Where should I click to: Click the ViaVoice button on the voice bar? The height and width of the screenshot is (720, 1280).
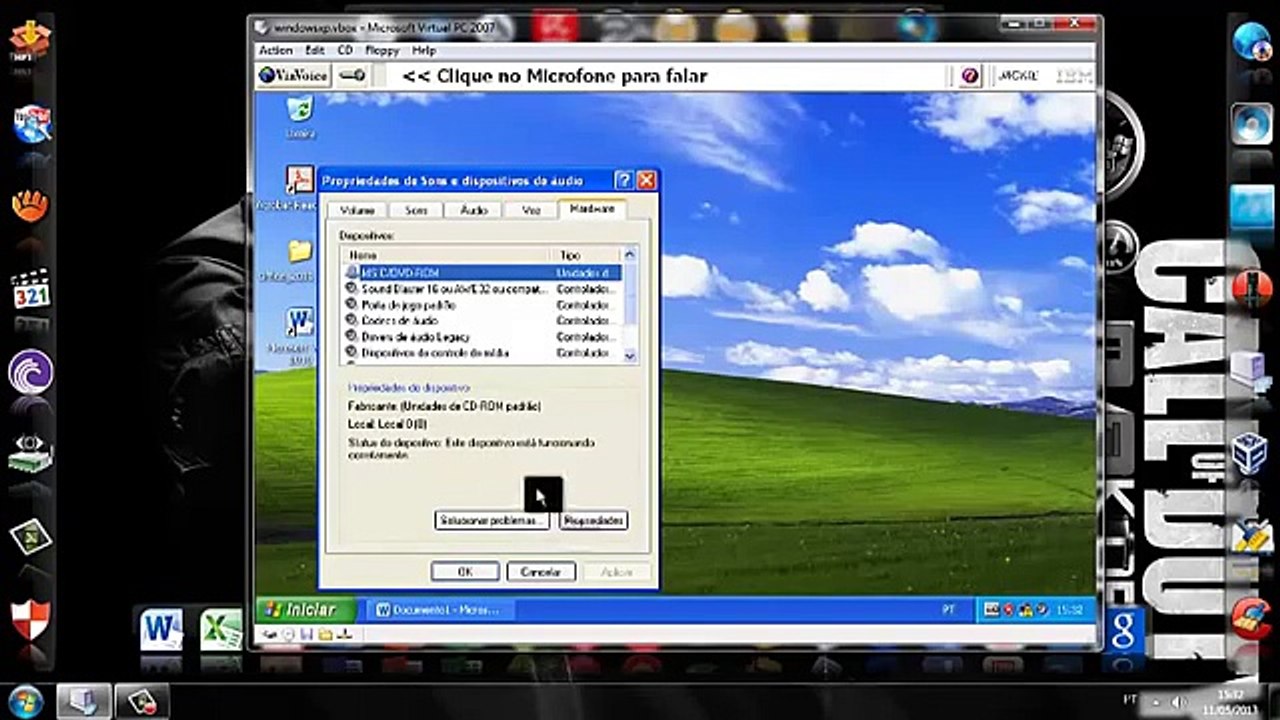pos(294,76)
